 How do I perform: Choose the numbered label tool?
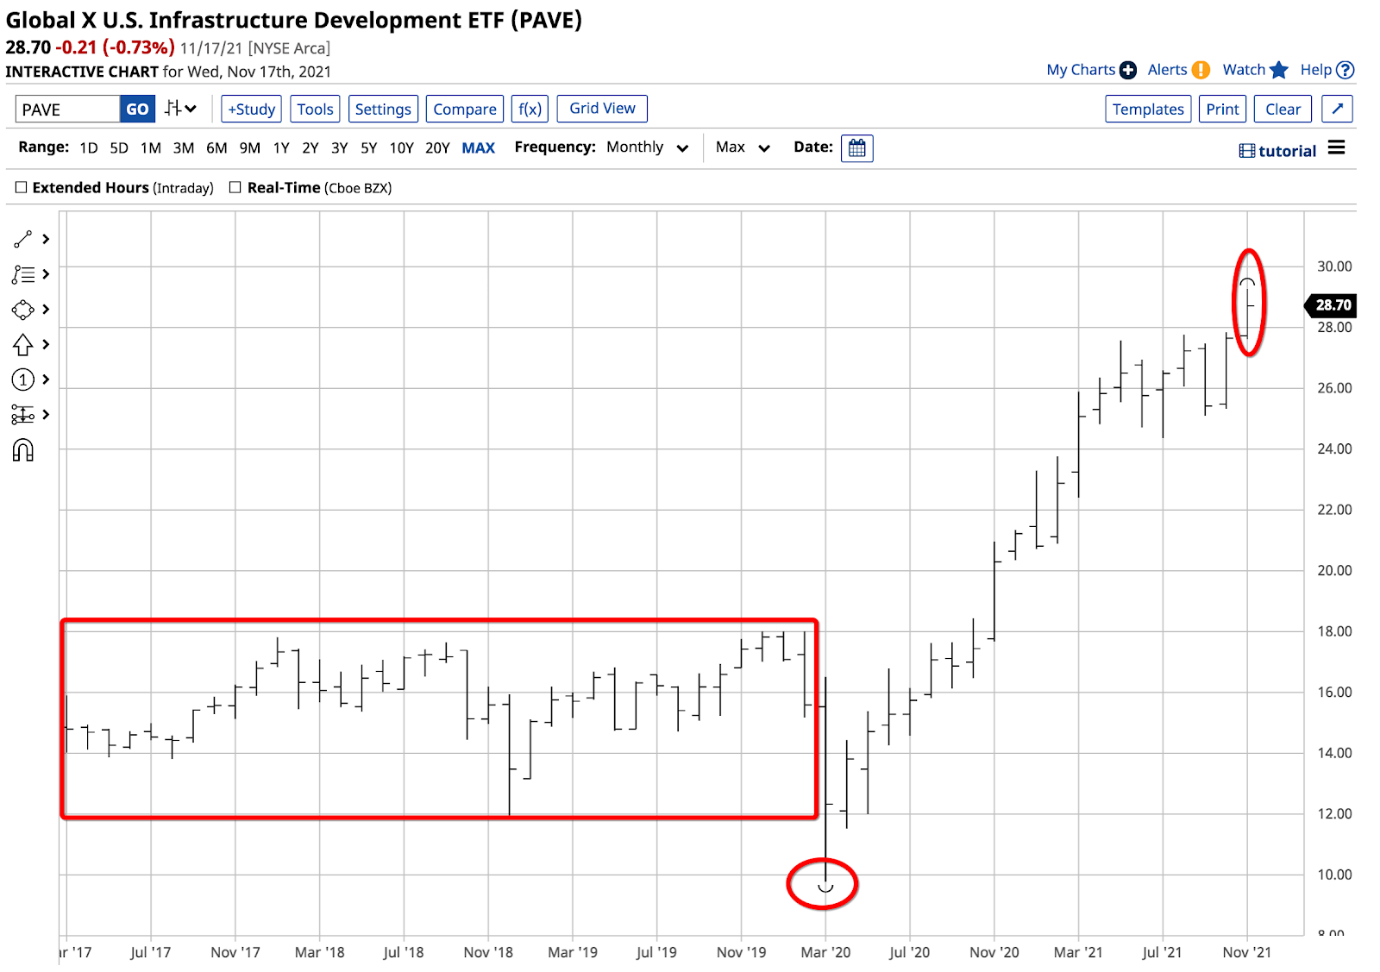click(22, 379)
